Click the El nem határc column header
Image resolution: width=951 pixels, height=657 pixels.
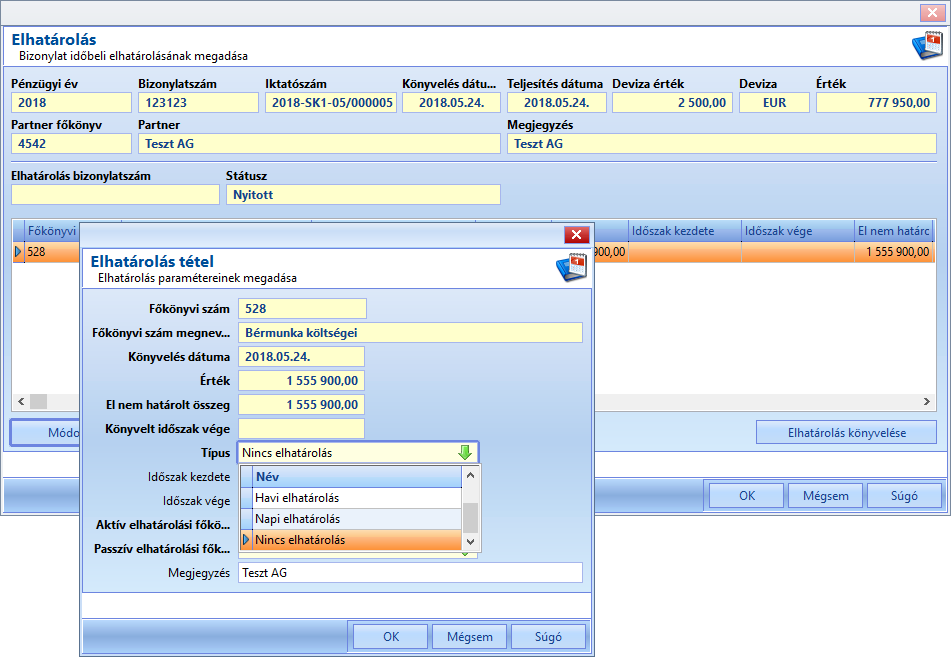click(893, 231)
